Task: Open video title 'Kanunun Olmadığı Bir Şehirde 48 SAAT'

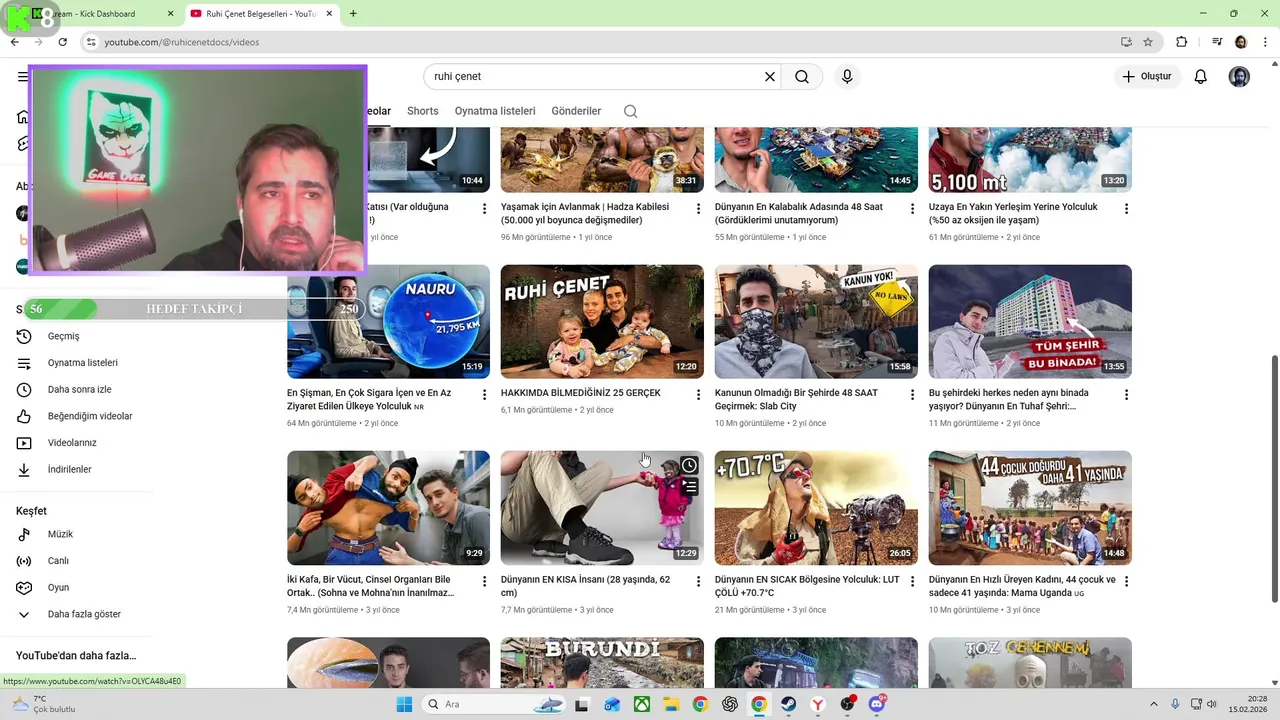Action: [796, 399]
